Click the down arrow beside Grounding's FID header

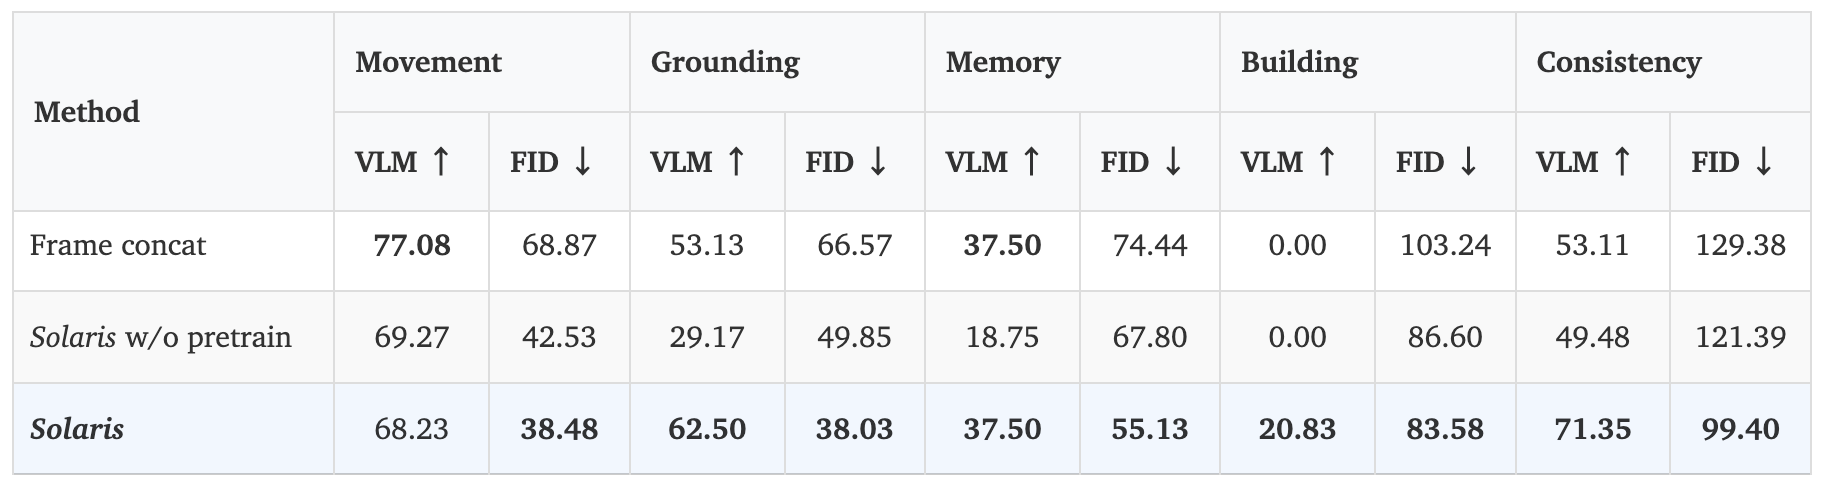(x=877, y=162)
